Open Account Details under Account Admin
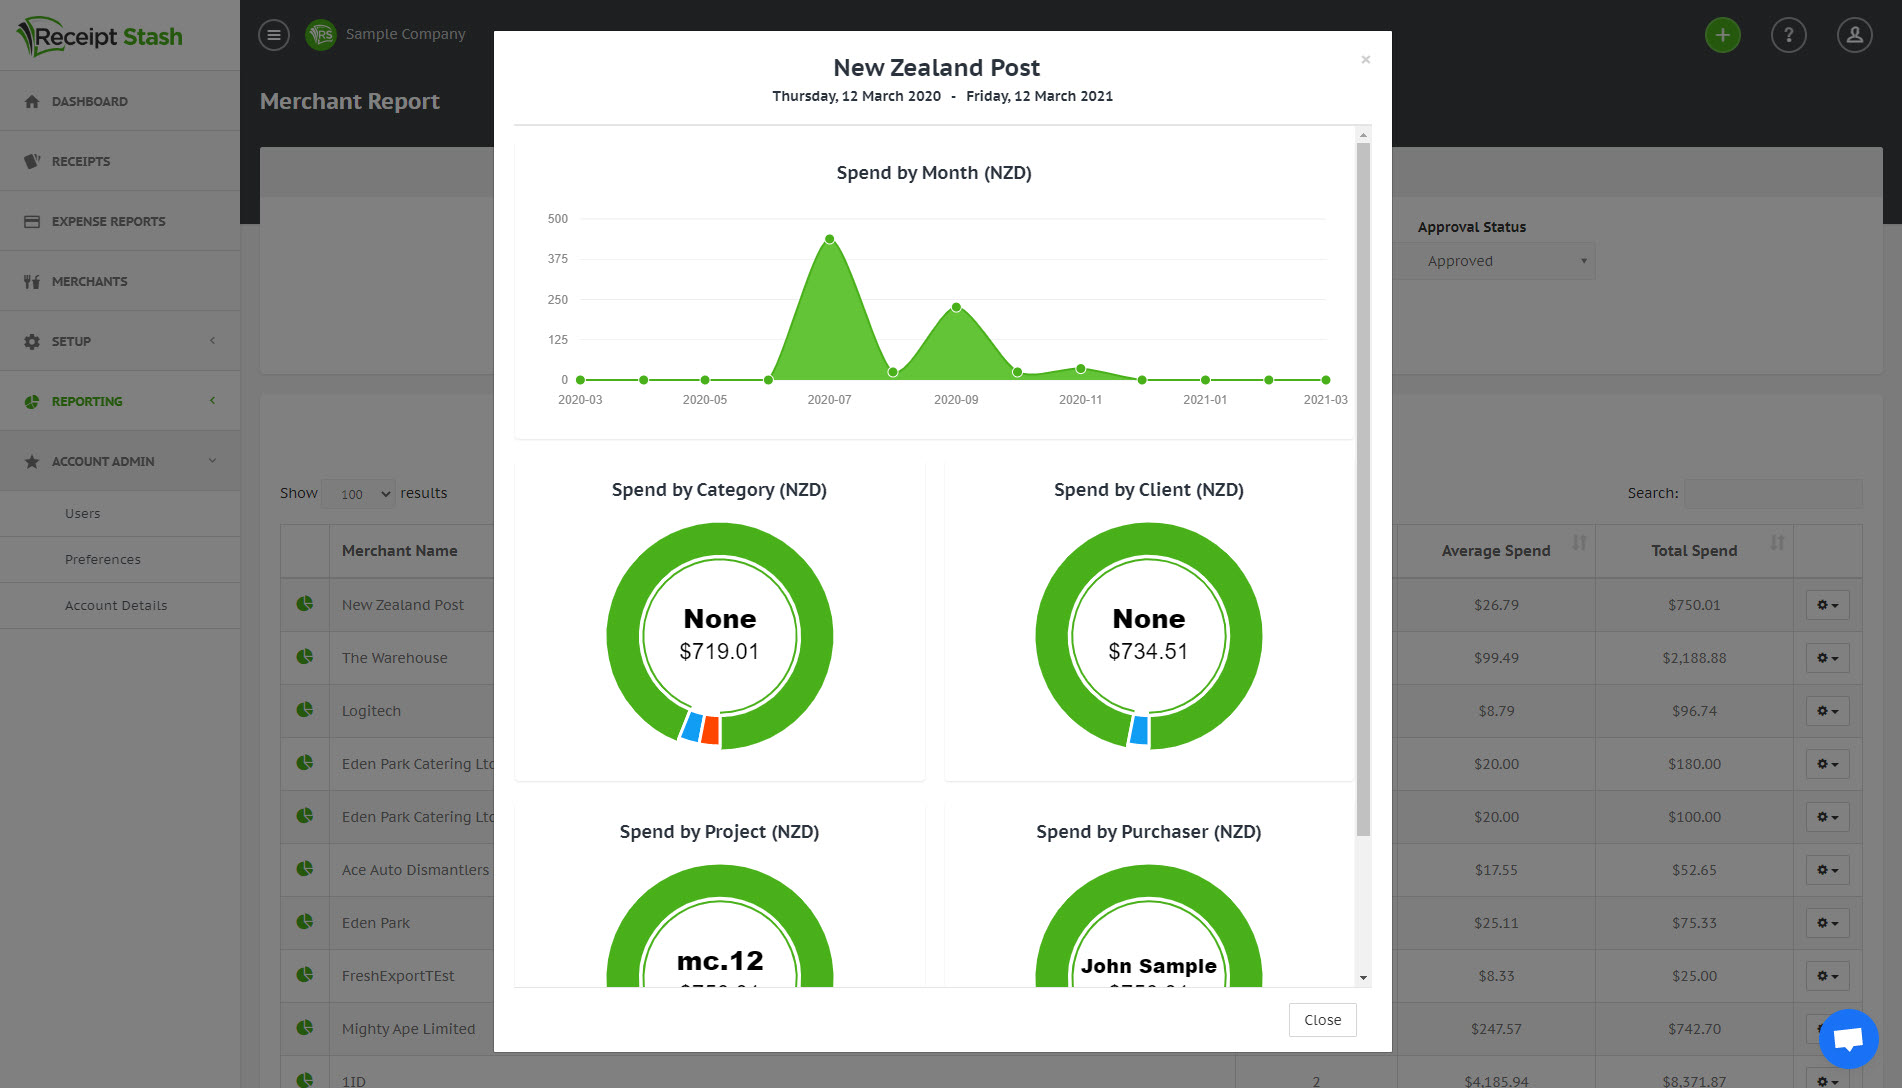 pos(120,605)
